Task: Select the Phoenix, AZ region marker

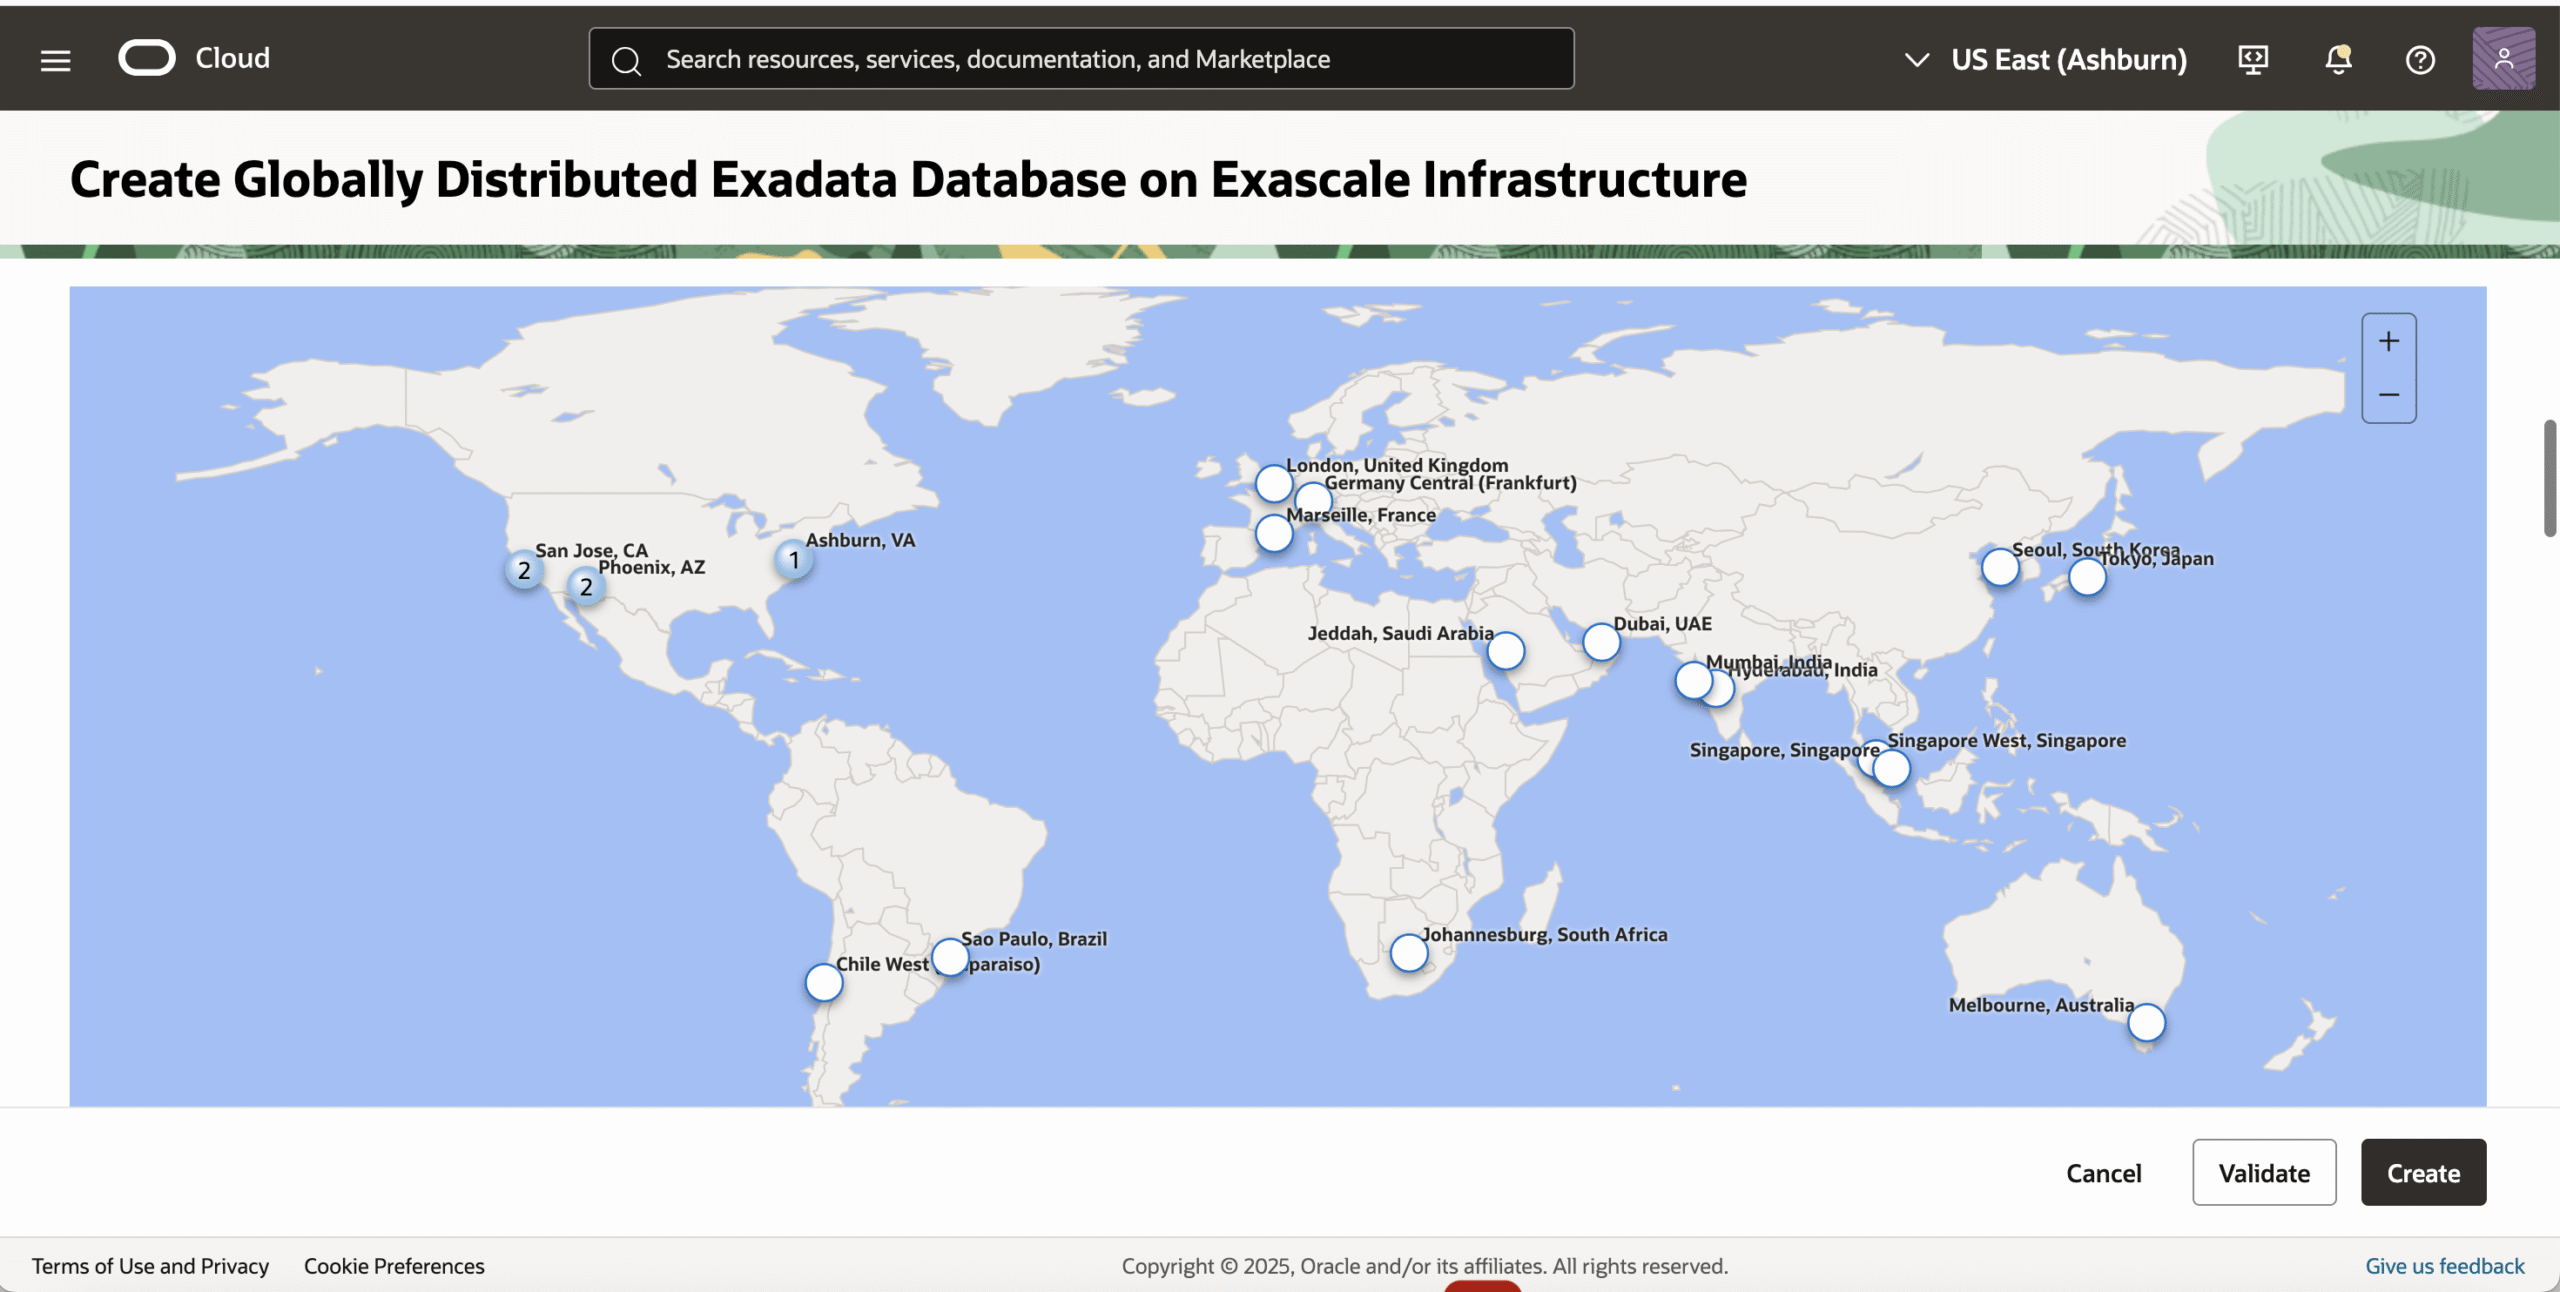Action: click(x=586, y=586)
